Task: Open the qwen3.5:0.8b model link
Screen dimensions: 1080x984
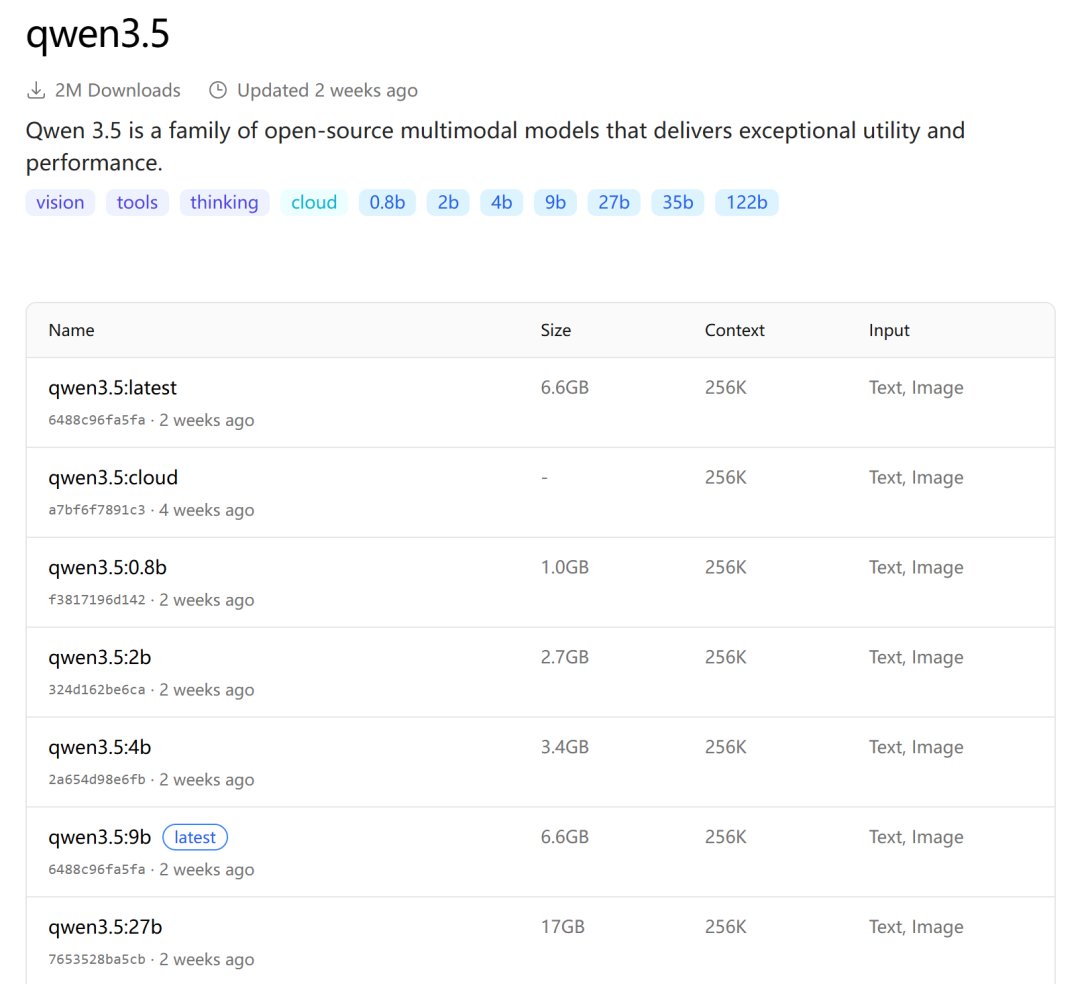Action: click(x=107, y=567)
